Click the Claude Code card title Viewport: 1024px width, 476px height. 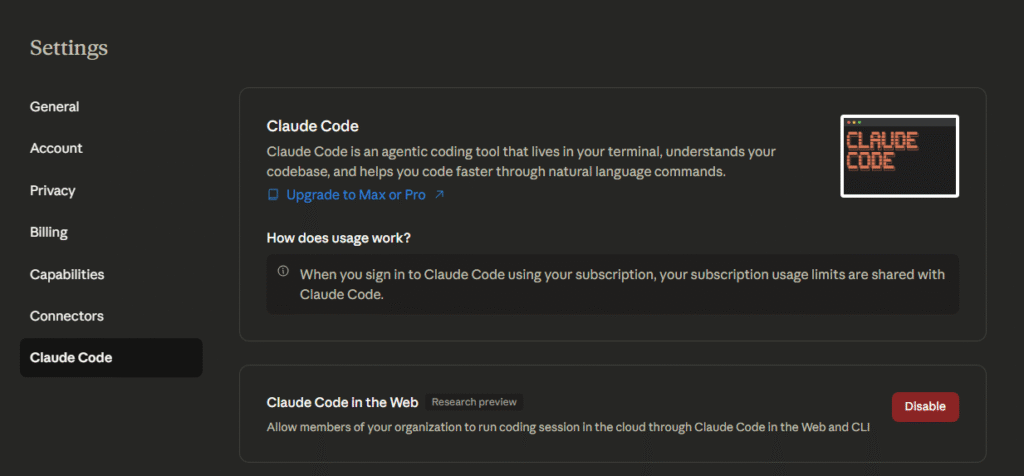312,126
